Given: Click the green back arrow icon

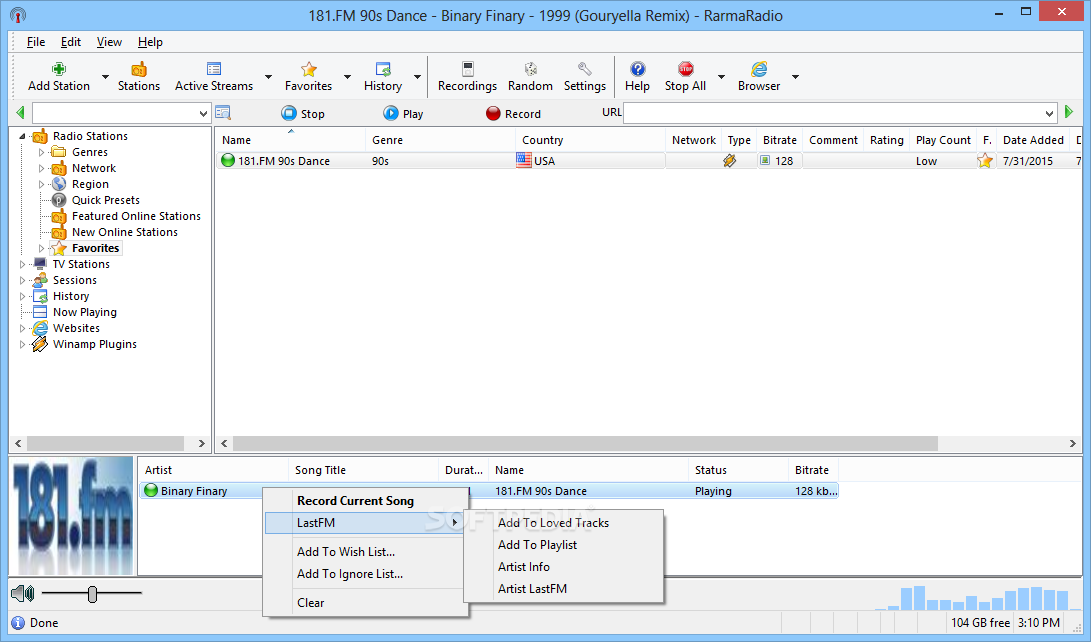Looking at the screenshot, I should [20, 113].
